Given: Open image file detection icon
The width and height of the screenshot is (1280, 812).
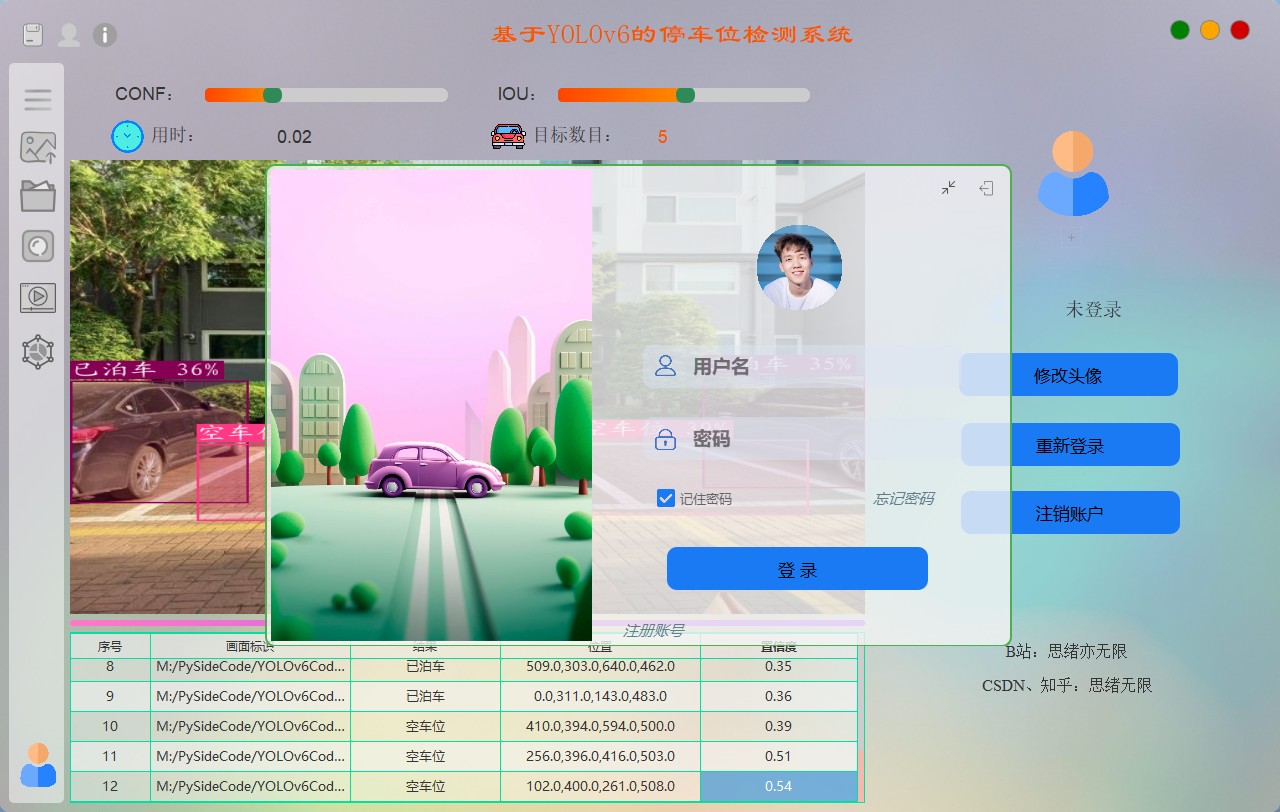Looking at the screenshot, I should pos(38,147).
